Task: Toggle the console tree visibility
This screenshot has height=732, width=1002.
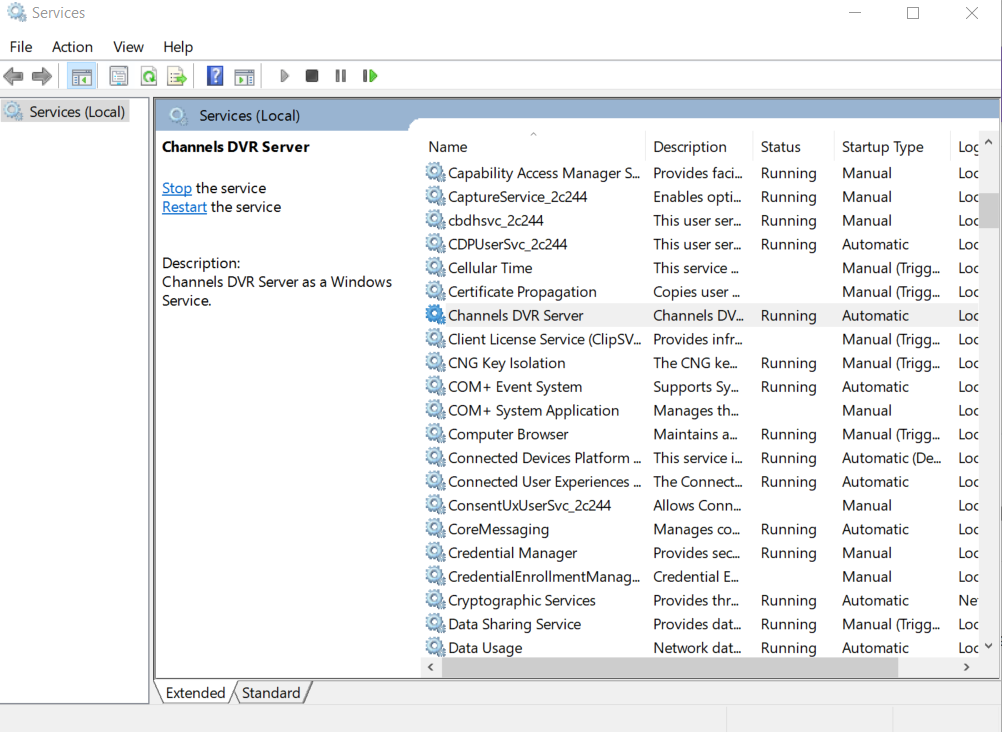Action: point(81,75)
